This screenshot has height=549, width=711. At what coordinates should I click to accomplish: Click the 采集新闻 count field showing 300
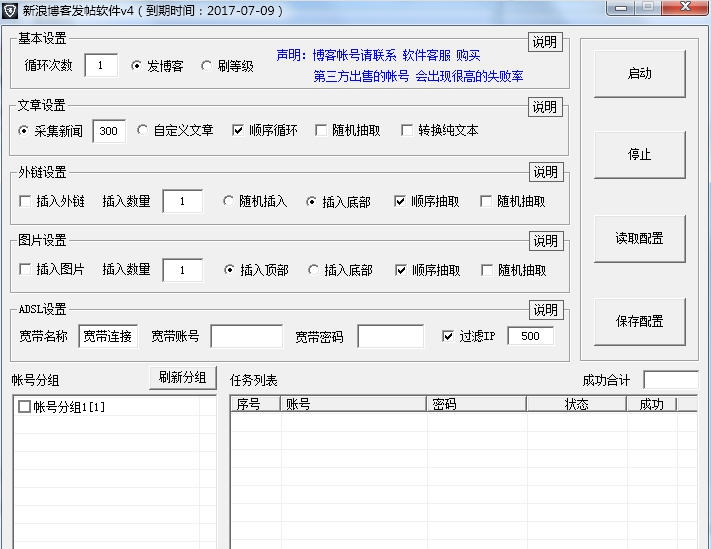point(109,131)
